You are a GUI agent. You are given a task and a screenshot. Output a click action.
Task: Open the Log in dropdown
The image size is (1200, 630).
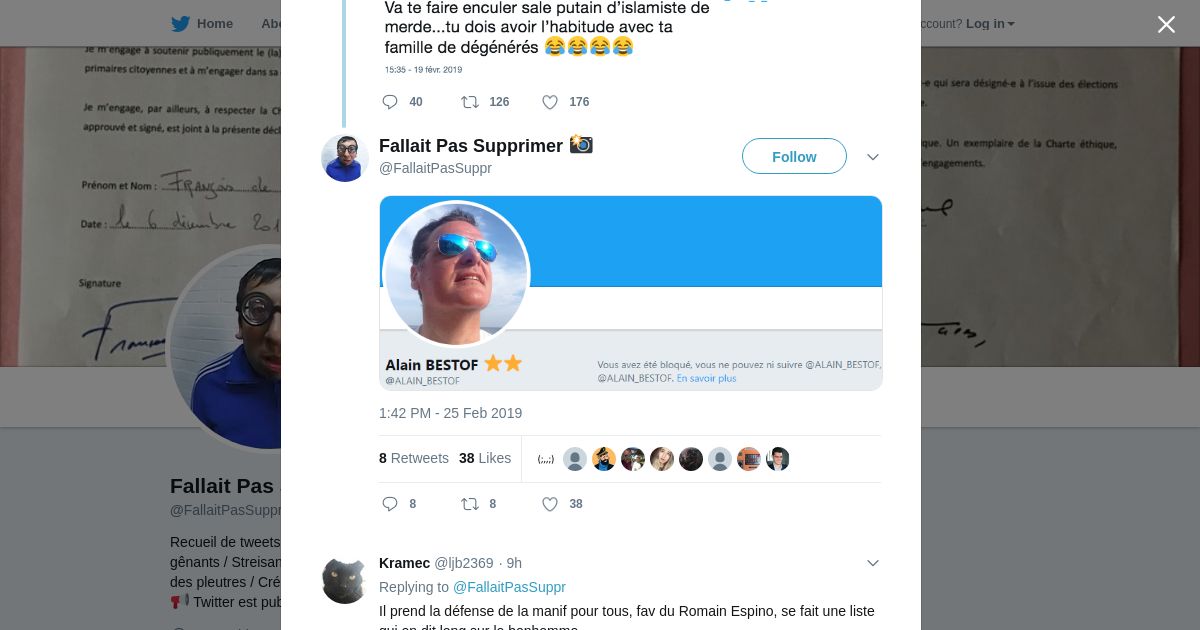(x=990, y=24)
